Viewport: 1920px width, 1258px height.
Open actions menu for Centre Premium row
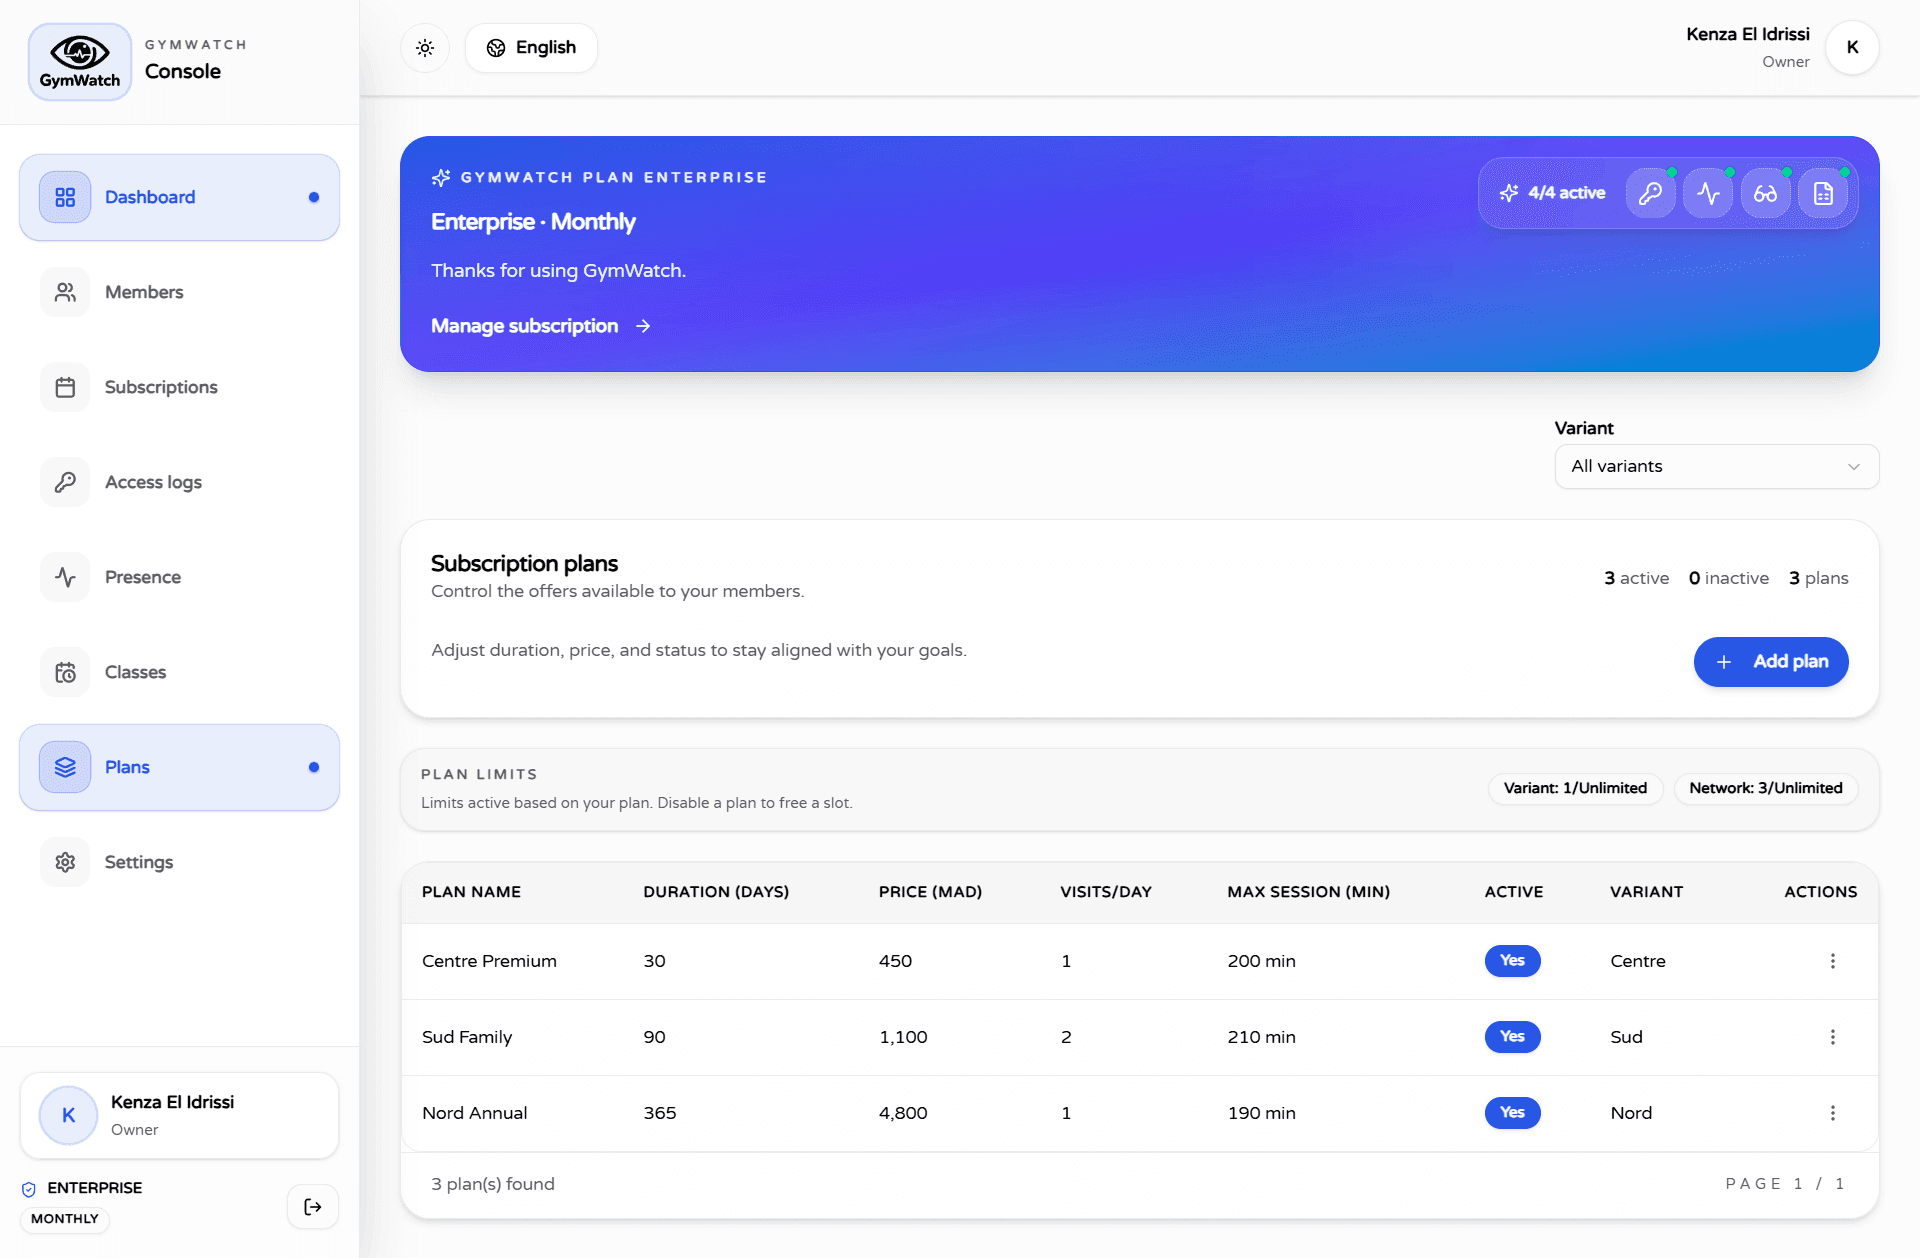(x=1832, y=961)
